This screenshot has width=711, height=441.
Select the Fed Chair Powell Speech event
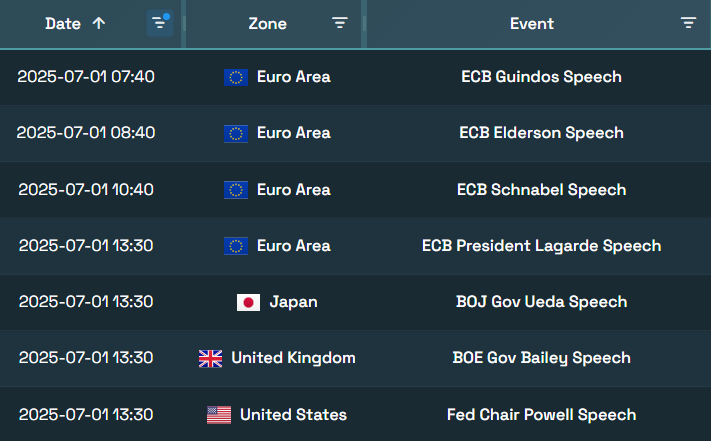541,415
